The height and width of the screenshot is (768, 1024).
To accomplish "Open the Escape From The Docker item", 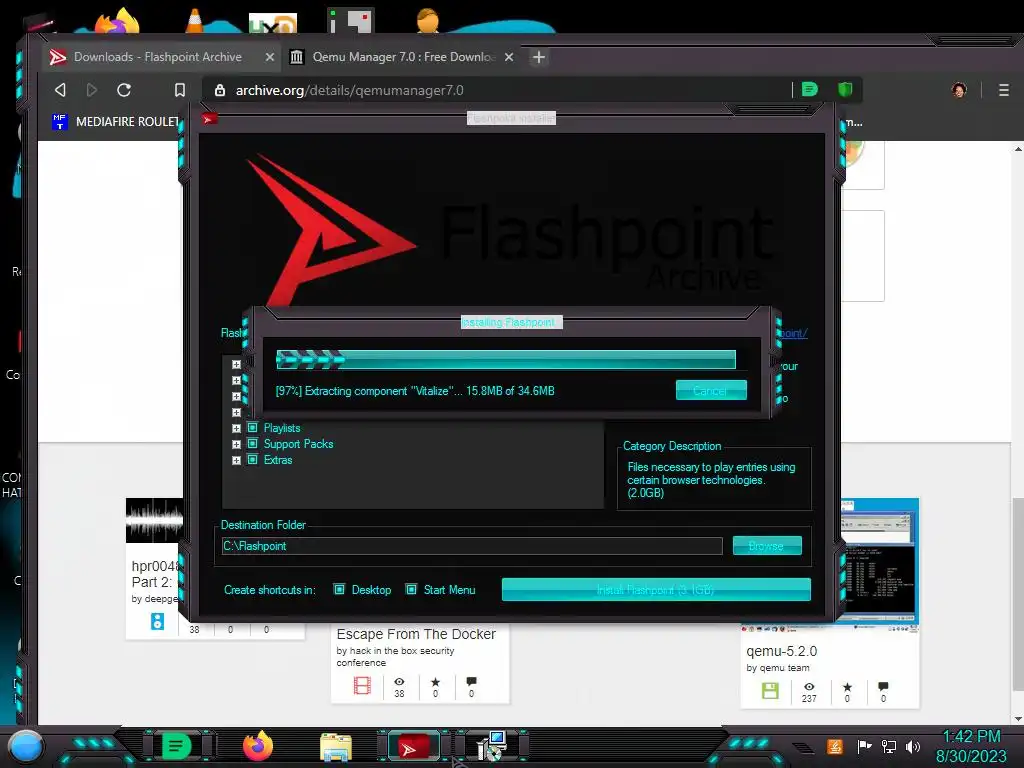I will (x=416, y=634).
